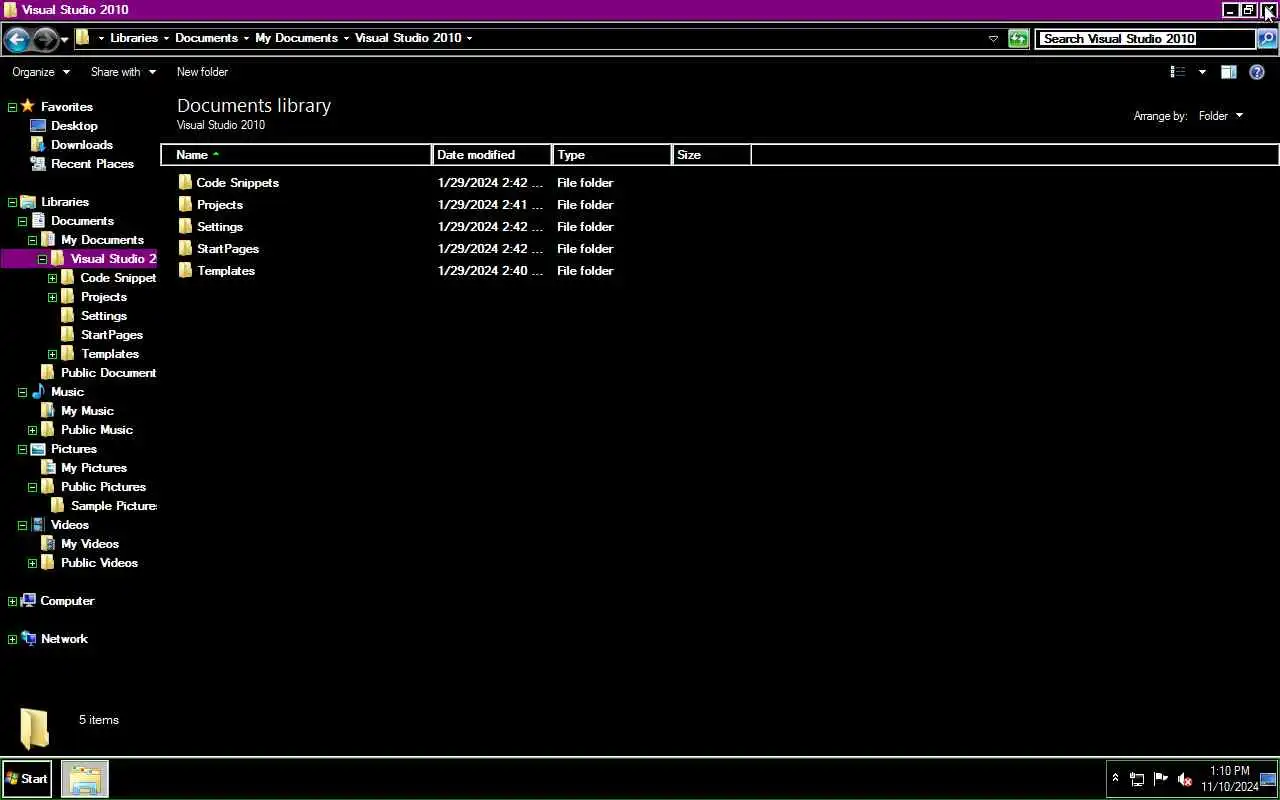Select My Videos in the tree
This screenshot has height=800, width=1280.
[x=90, y=544]
